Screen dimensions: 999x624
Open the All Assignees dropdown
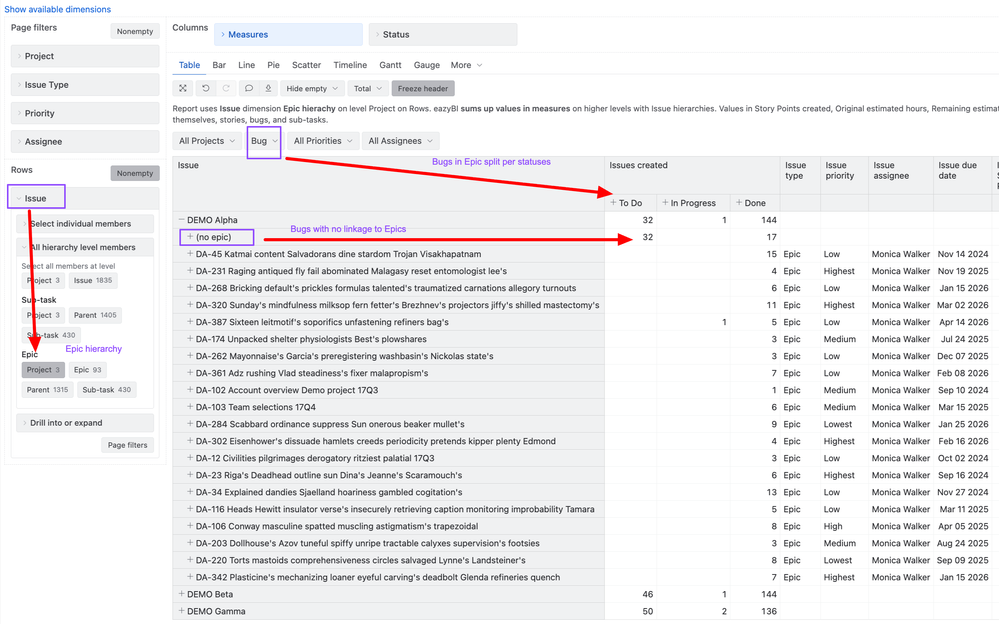pyautogui.click(x=401, y=141)
